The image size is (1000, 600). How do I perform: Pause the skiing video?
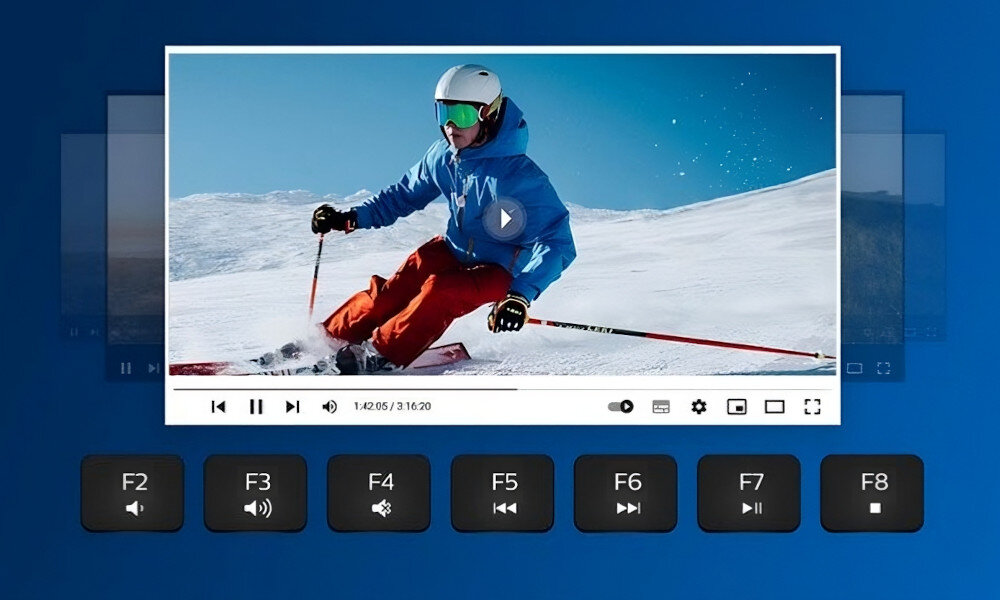(x=256, y=407)
